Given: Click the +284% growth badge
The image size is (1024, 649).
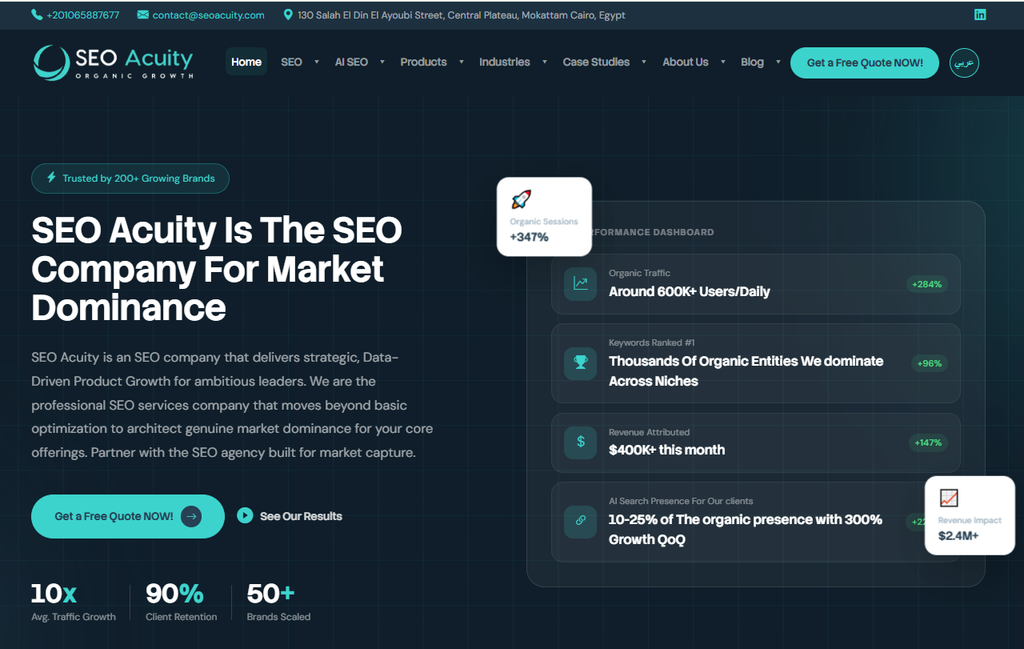Looking at the screenshot, I should (x=927, y=284).
